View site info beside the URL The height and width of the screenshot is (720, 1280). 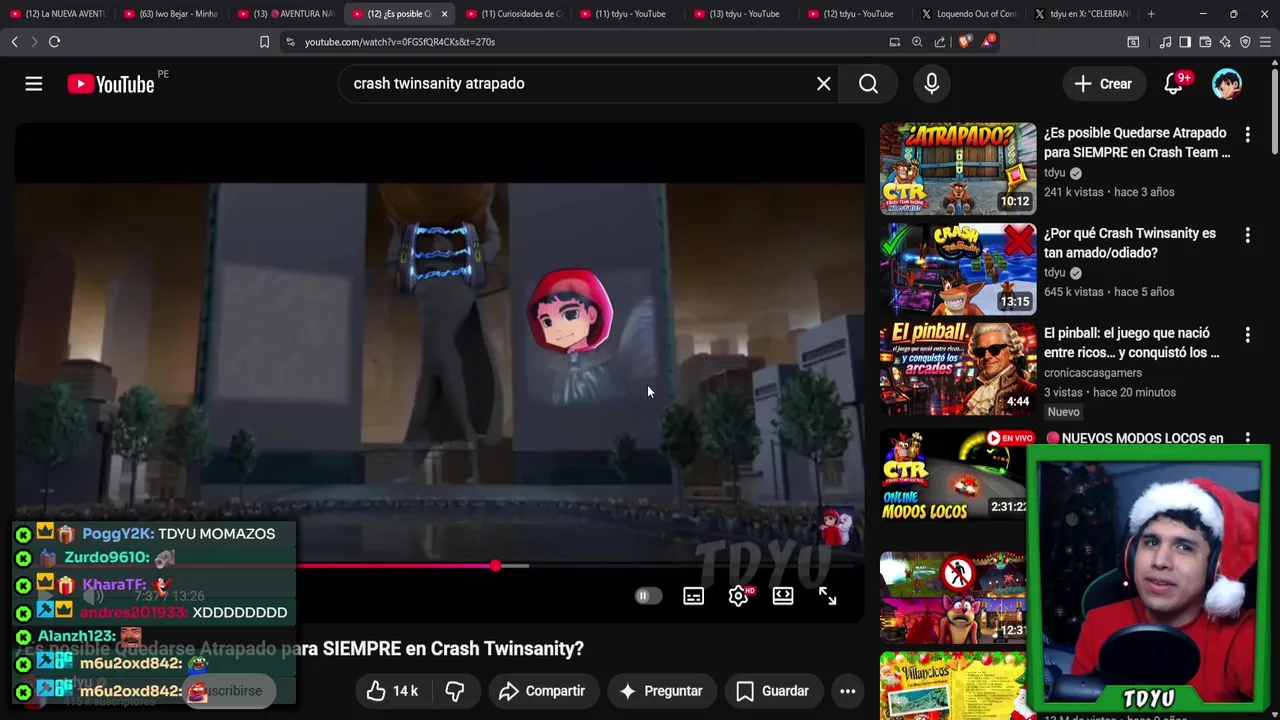click(x=290, y=42)
